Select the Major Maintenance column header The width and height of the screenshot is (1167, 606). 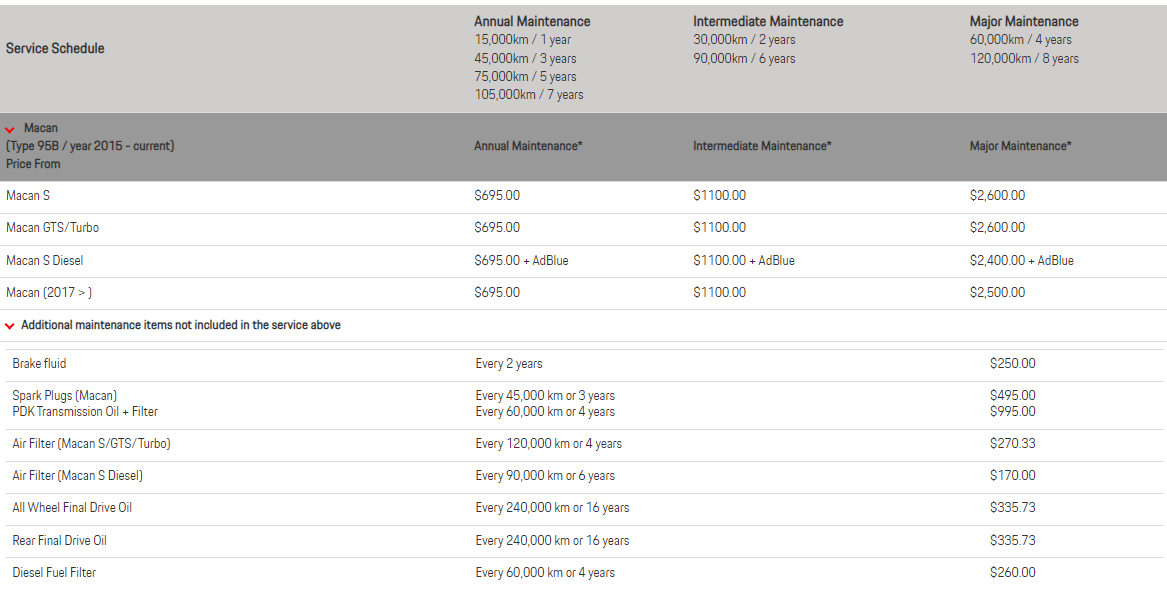[1024, 21]
